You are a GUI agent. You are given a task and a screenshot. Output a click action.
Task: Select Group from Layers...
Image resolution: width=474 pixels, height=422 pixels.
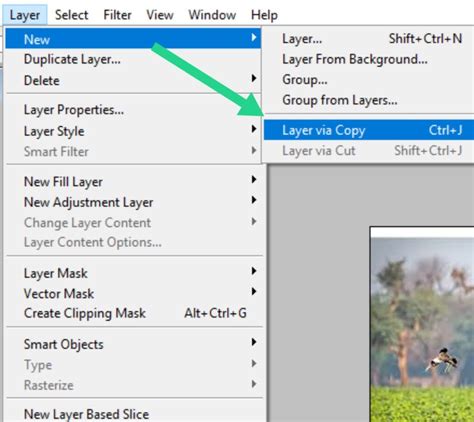[369, 100]
